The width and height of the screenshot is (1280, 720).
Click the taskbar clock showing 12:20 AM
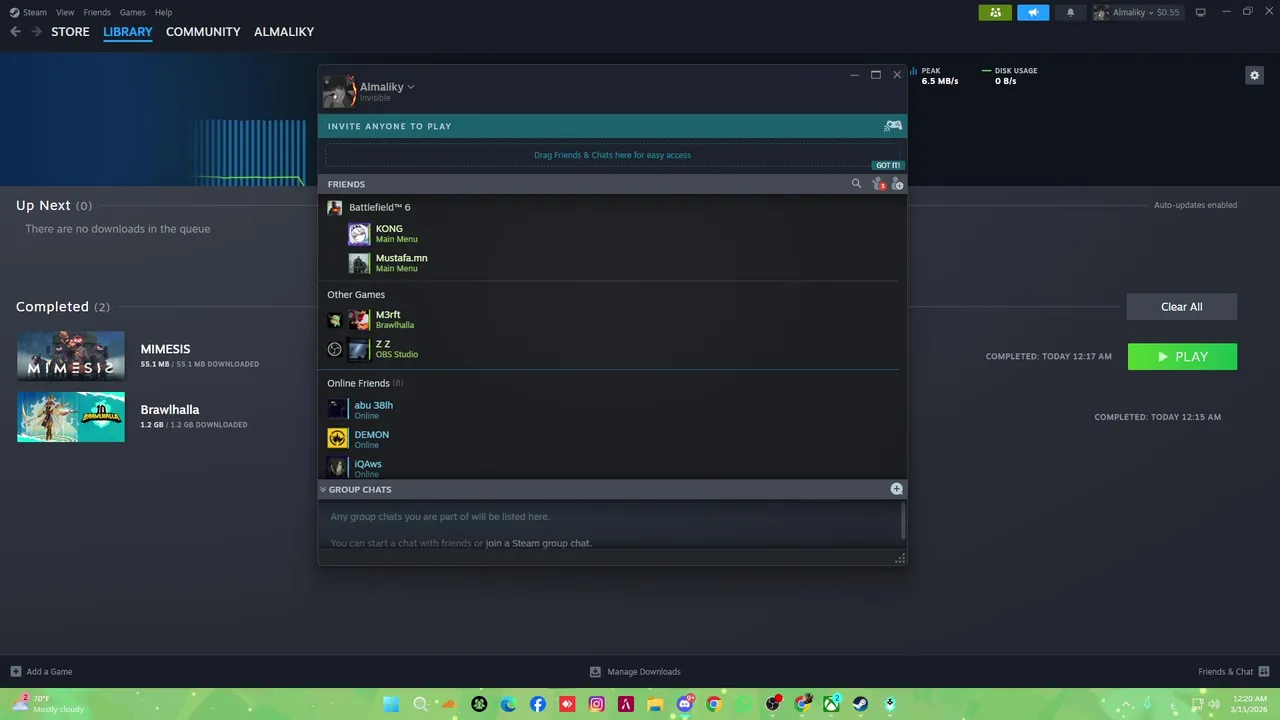point(1250,704)
